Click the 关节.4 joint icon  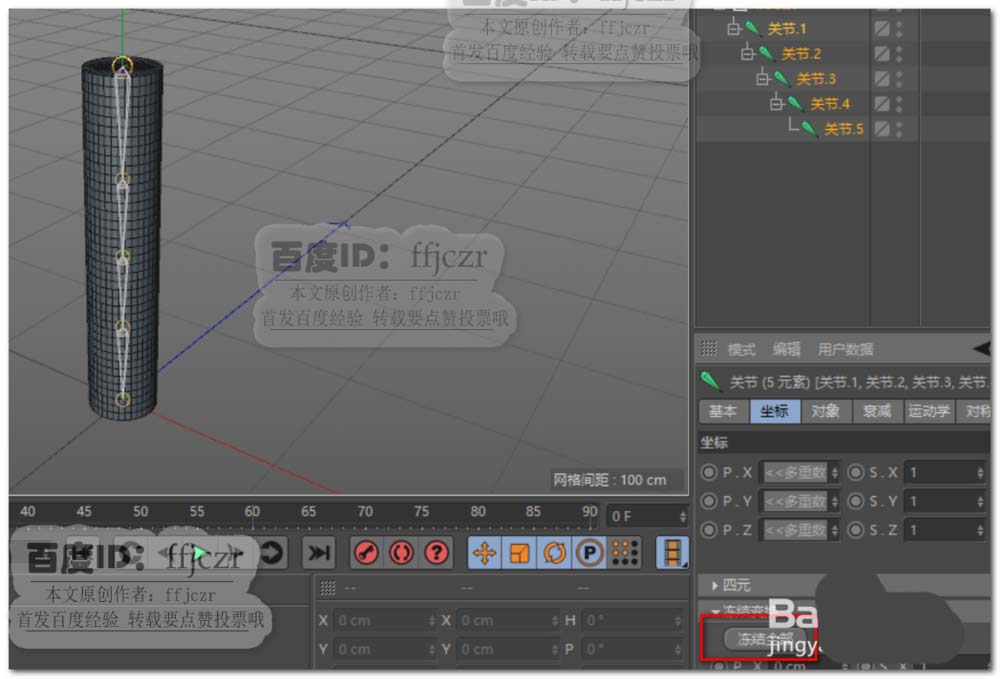(x=795, y=103)
